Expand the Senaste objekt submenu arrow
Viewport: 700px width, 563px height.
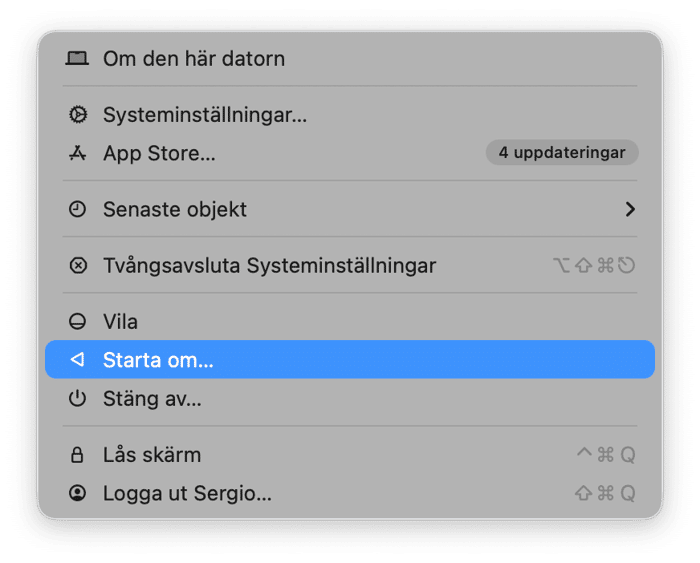(x=630, y=209)
